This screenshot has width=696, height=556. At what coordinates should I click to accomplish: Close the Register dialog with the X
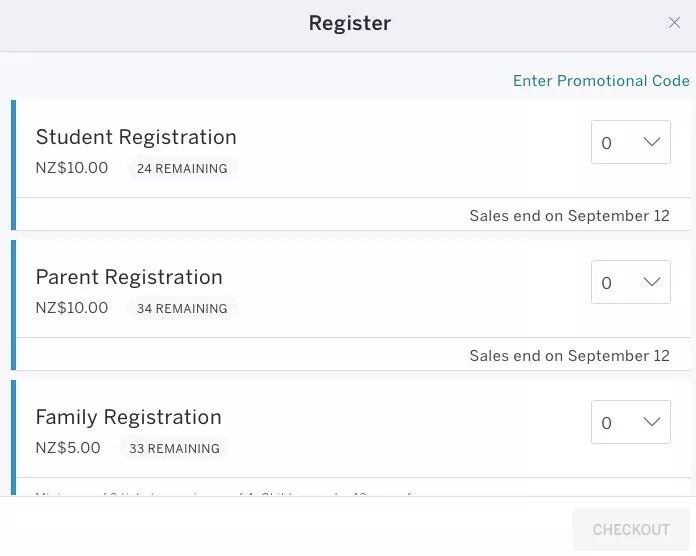[674, 23]
